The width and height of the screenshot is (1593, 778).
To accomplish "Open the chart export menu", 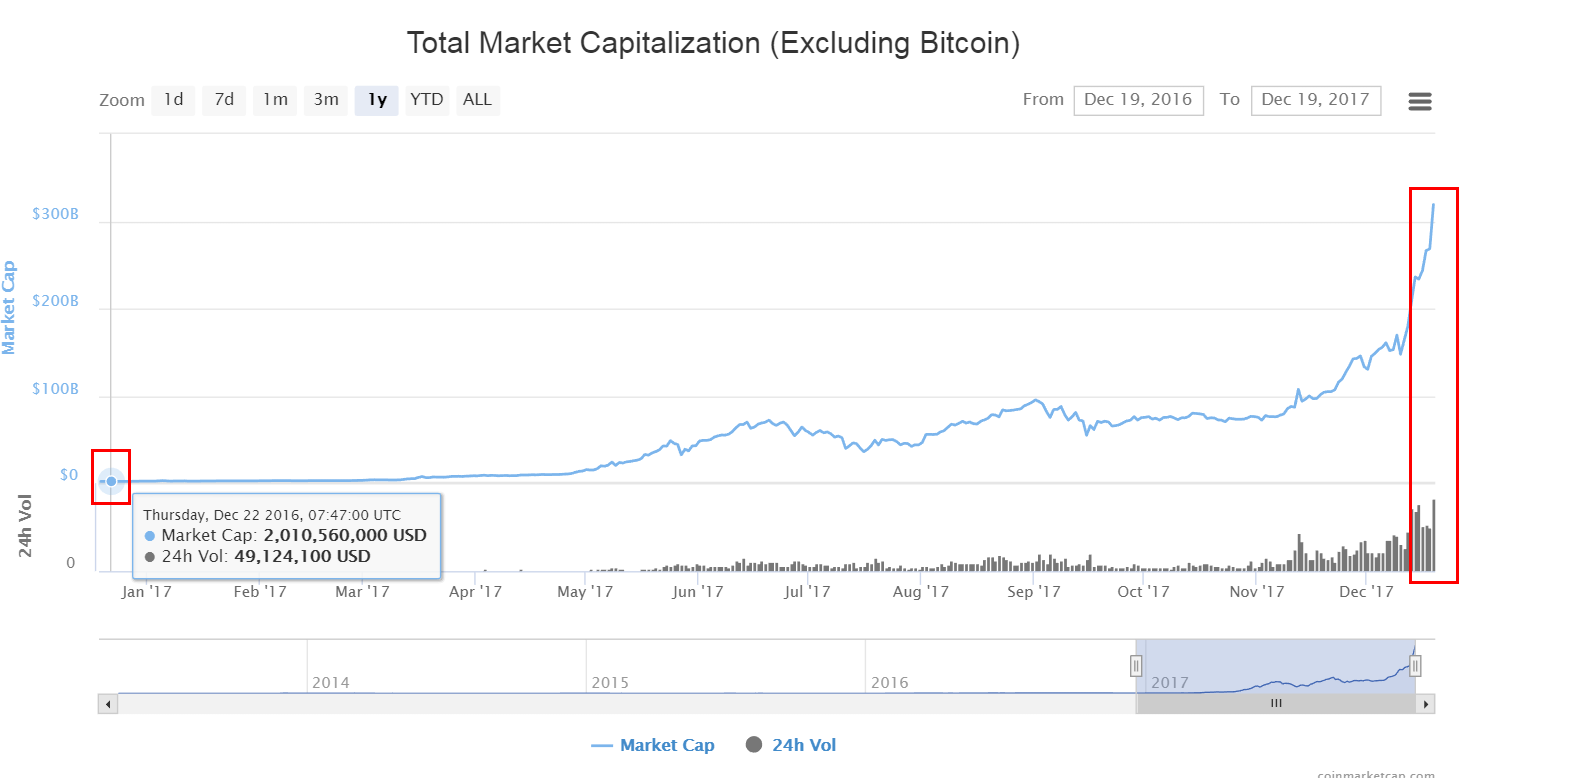I will (x=1419, y=100).
